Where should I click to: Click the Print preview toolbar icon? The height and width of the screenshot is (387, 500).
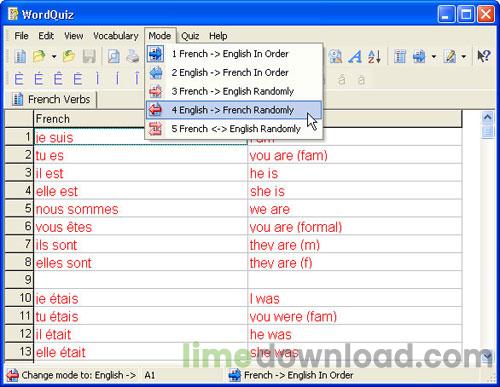tap(114, 56)
